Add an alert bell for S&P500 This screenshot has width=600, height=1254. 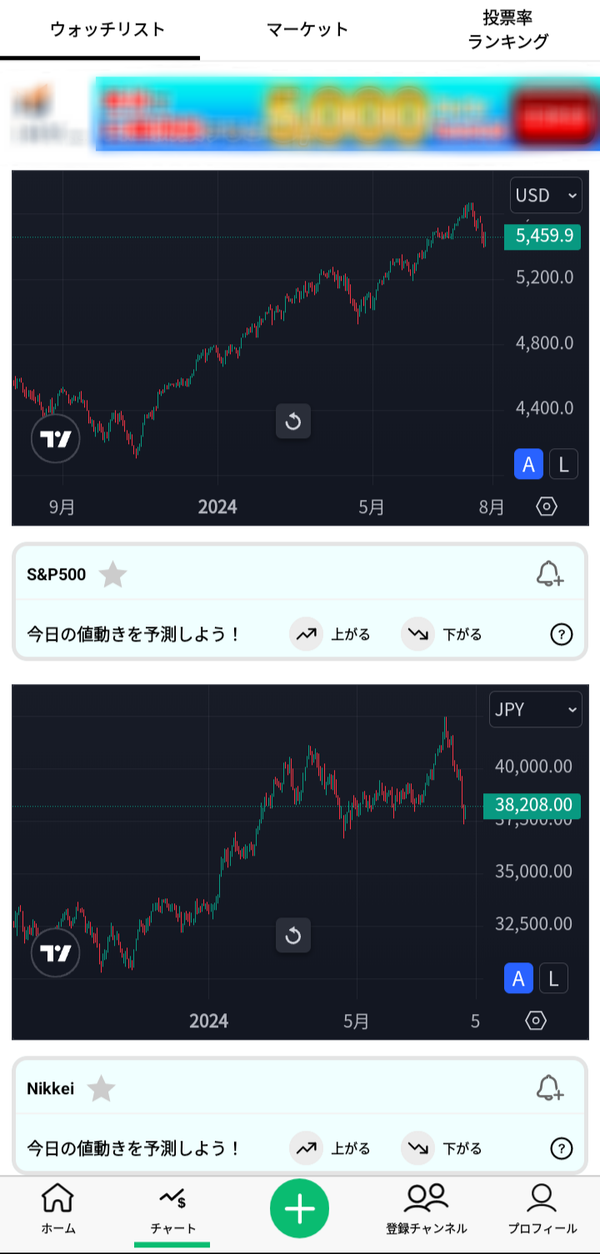click(549, 575)
